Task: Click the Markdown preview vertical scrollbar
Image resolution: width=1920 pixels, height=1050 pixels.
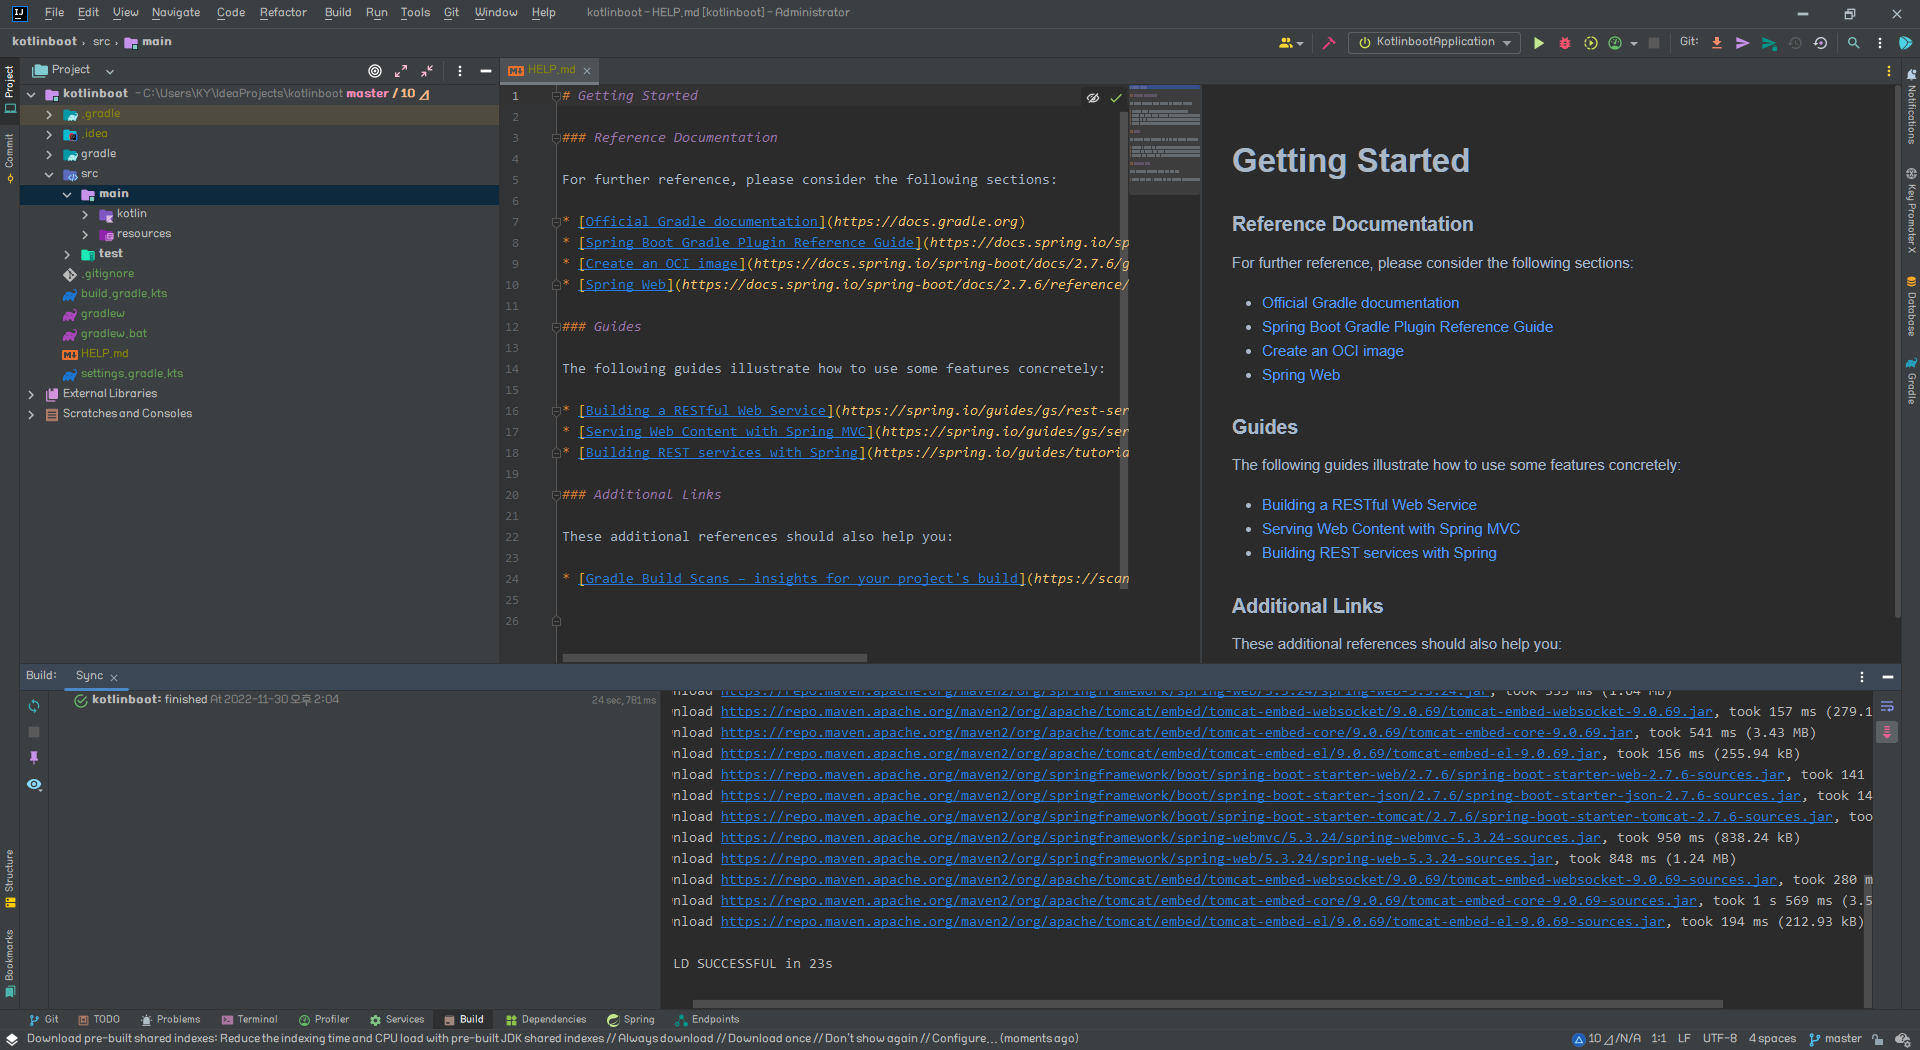Action: [x=1897, y=351]
